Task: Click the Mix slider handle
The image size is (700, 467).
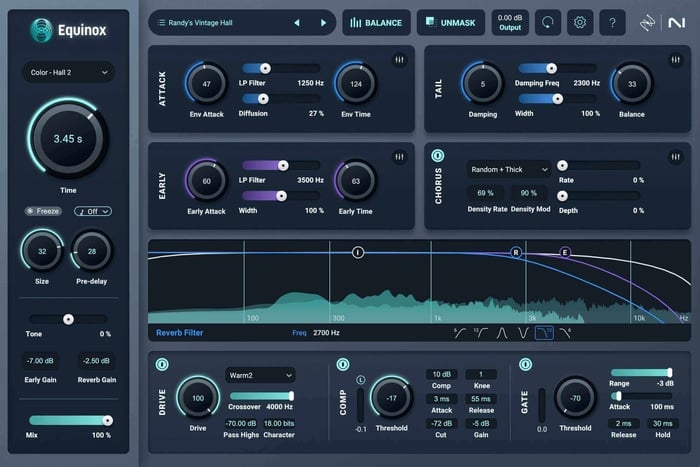Action: [108, 420]
